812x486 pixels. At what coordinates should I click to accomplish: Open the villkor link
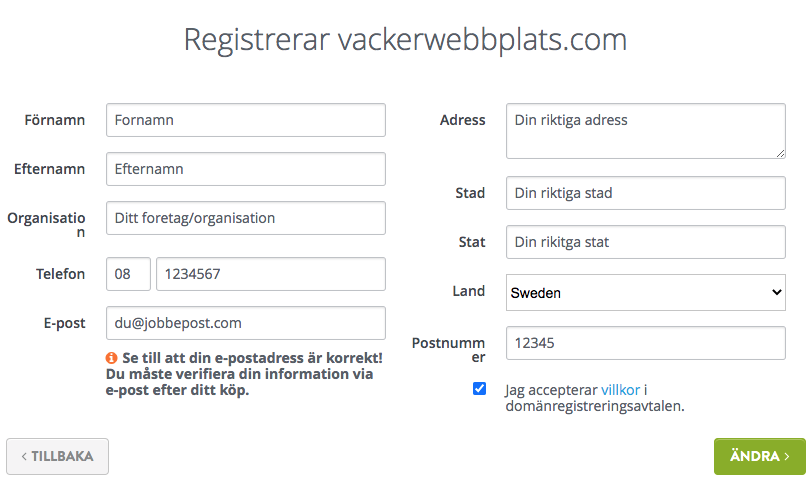point(620,390)
